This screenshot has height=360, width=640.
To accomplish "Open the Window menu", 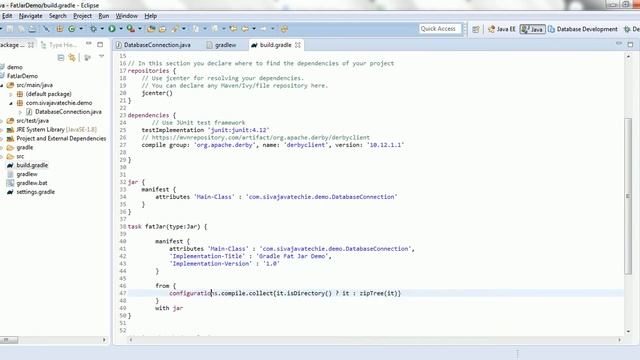I will coord(127,16).
